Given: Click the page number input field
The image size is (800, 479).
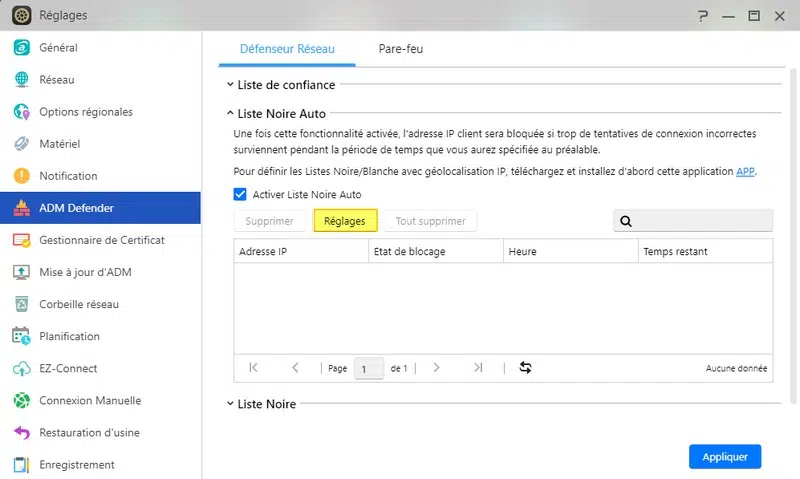Looking at the screenshot, I should click(x=369, y=368).
